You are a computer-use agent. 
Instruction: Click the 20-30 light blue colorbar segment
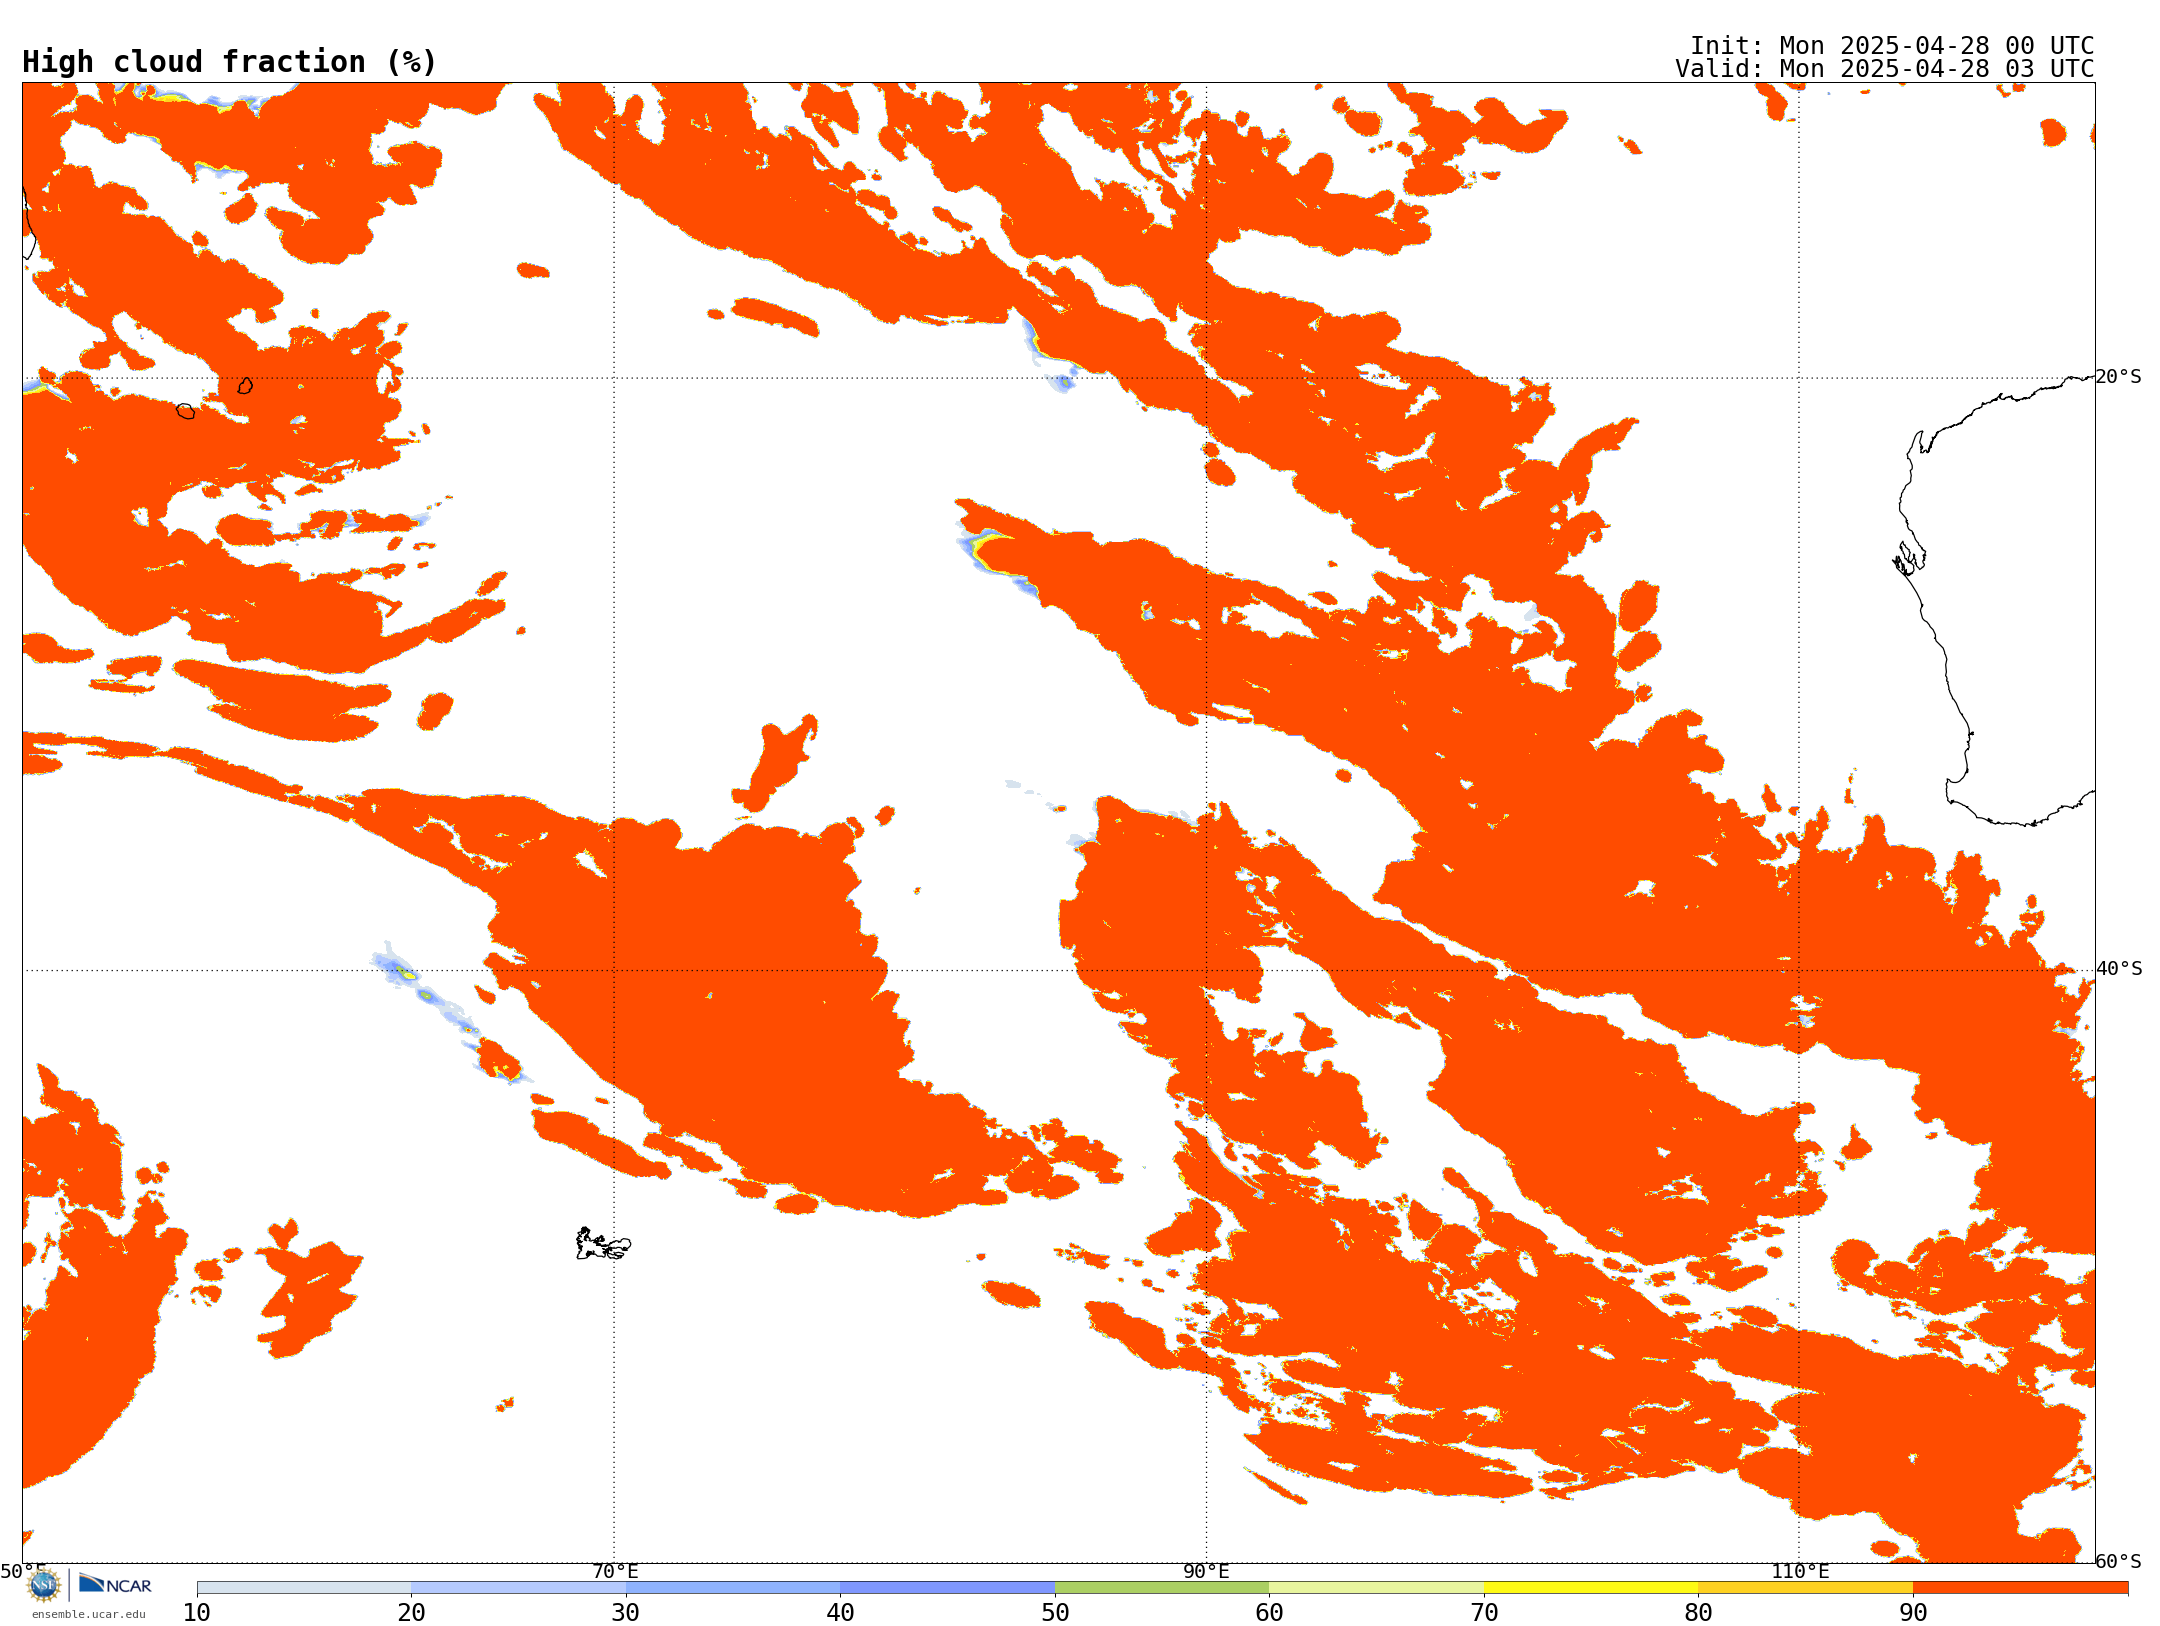(518, 1588)
